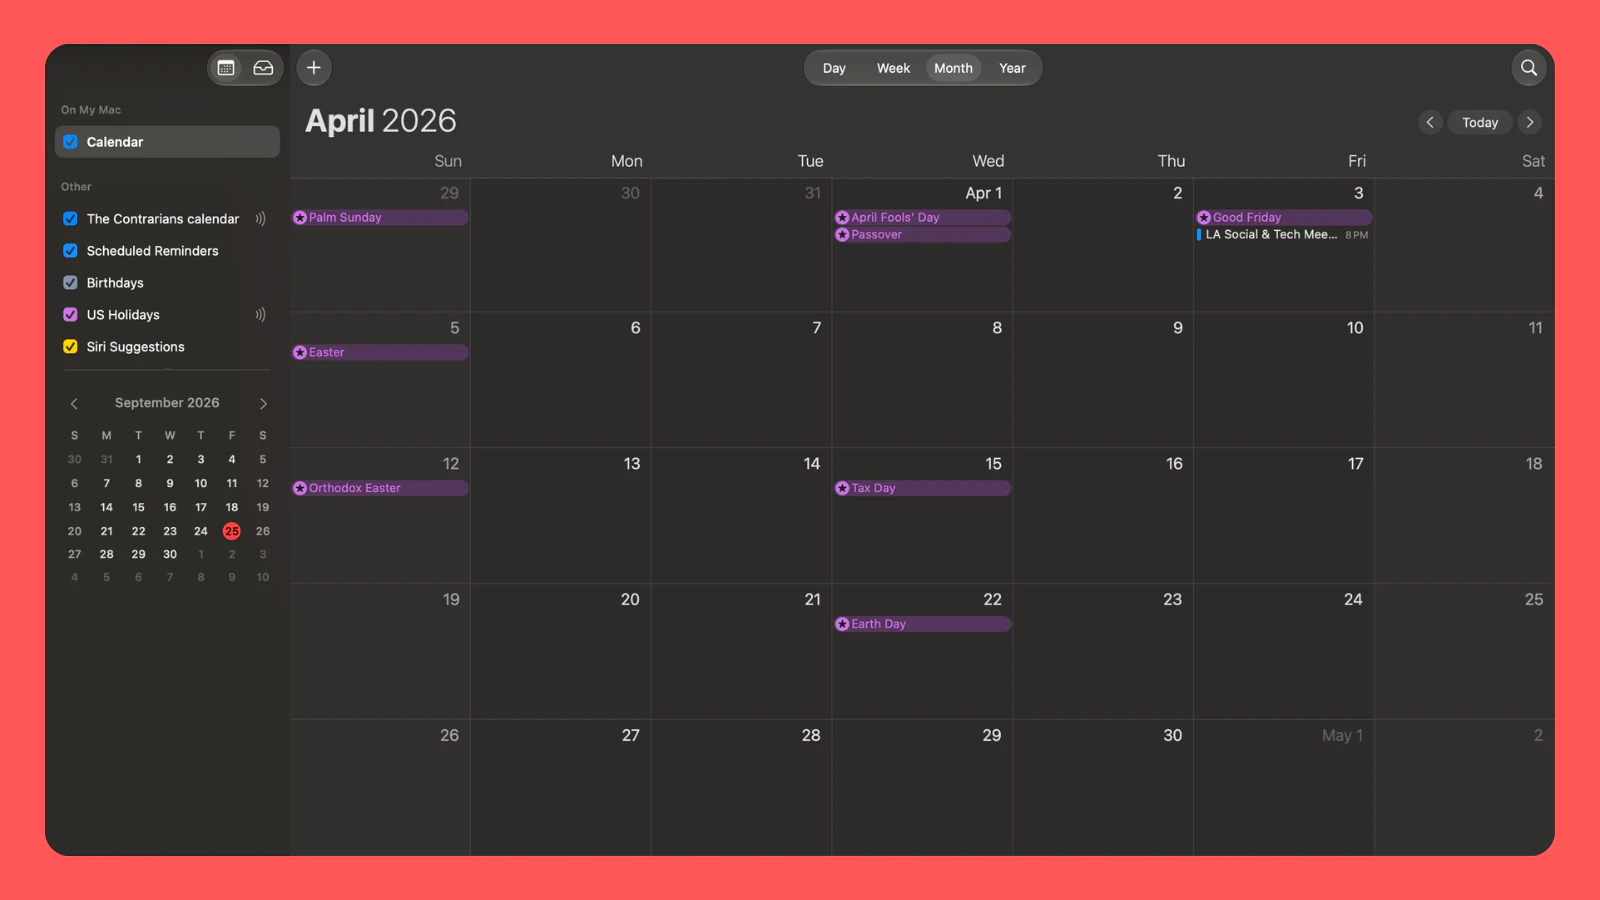Switch to Week view
The width and height of the screenshot is (1600, 900).
[893, 68]
